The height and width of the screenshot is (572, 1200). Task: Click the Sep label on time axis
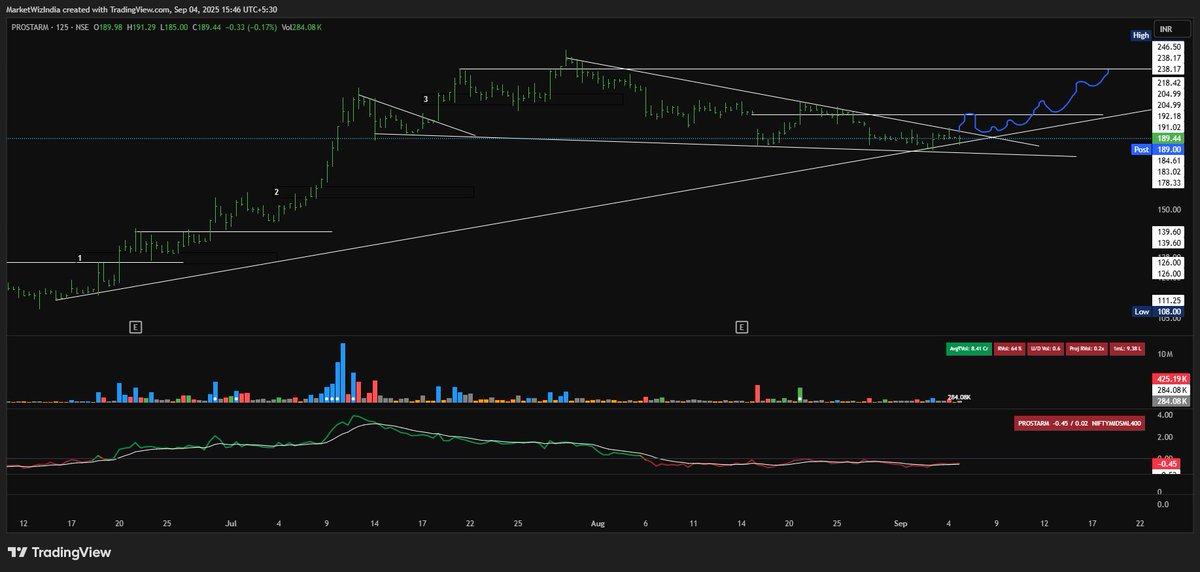[901, 523]
